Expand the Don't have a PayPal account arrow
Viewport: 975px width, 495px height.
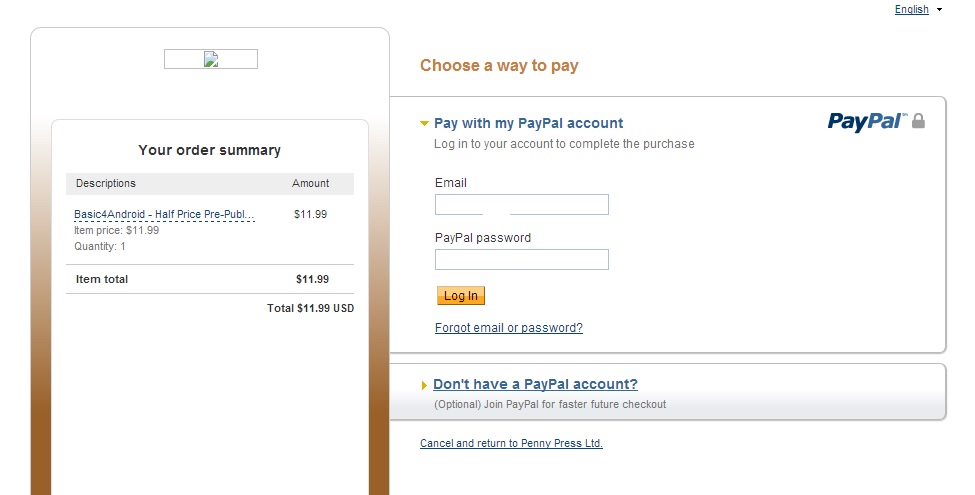point(424,385)
